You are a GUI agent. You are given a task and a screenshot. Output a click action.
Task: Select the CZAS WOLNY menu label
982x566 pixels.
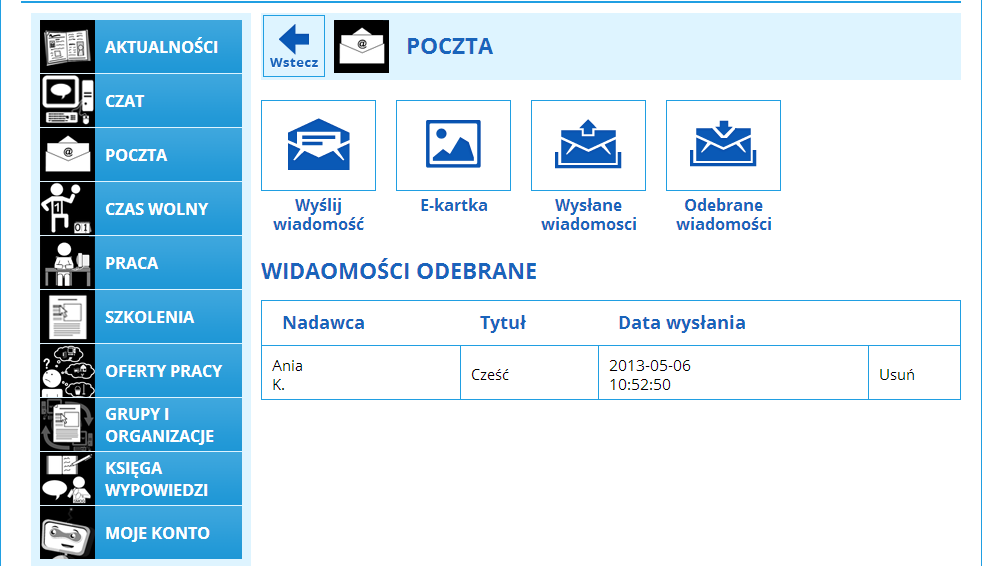[157, 208]
